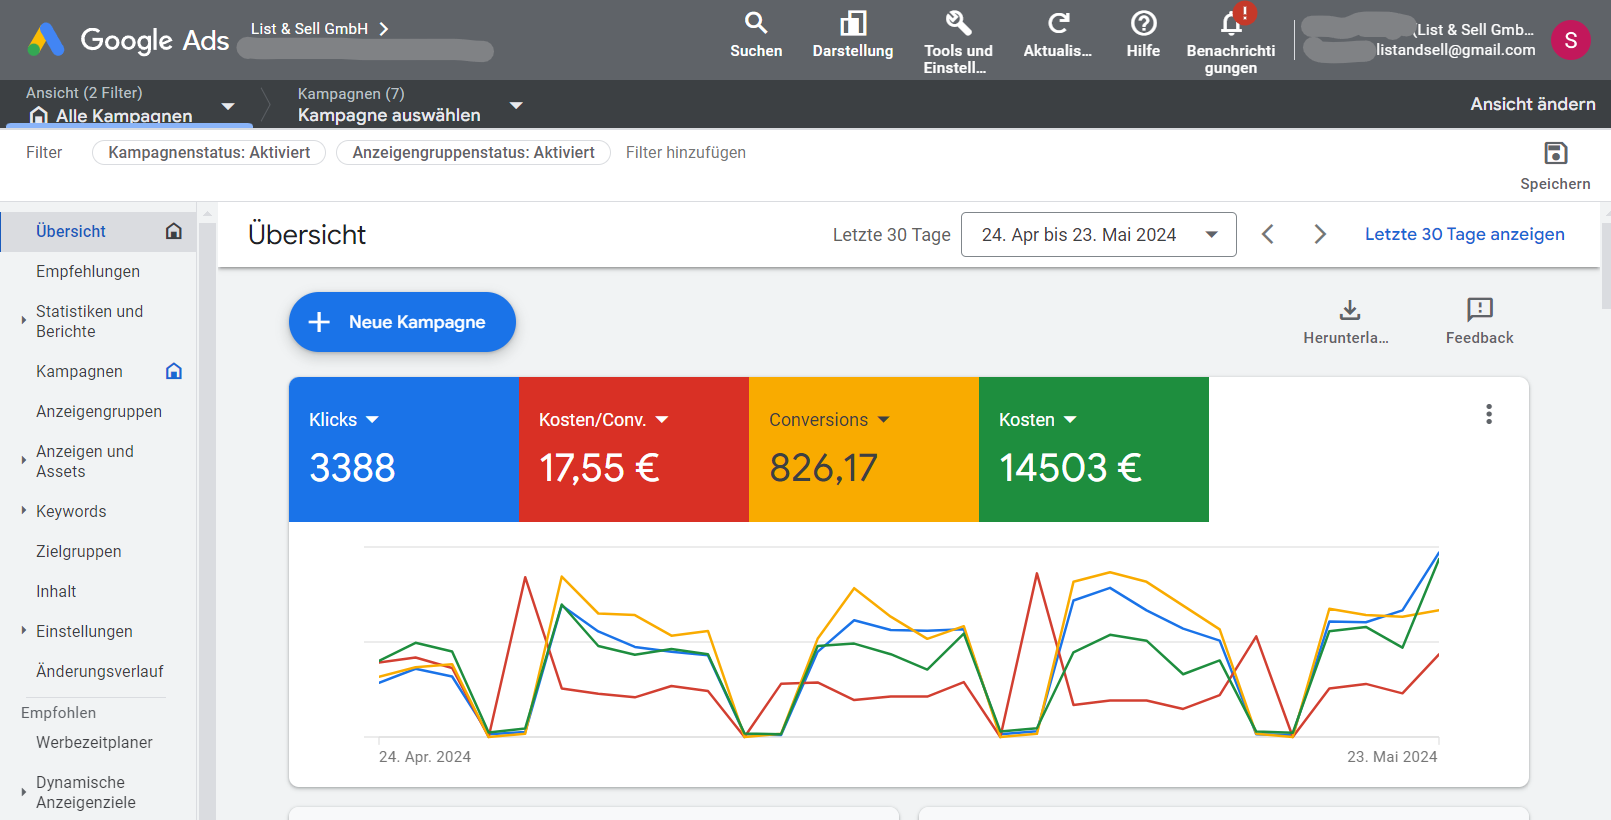
Task: Select the yellow Conversions scorecard tile
Action: [x=864, y=449]
